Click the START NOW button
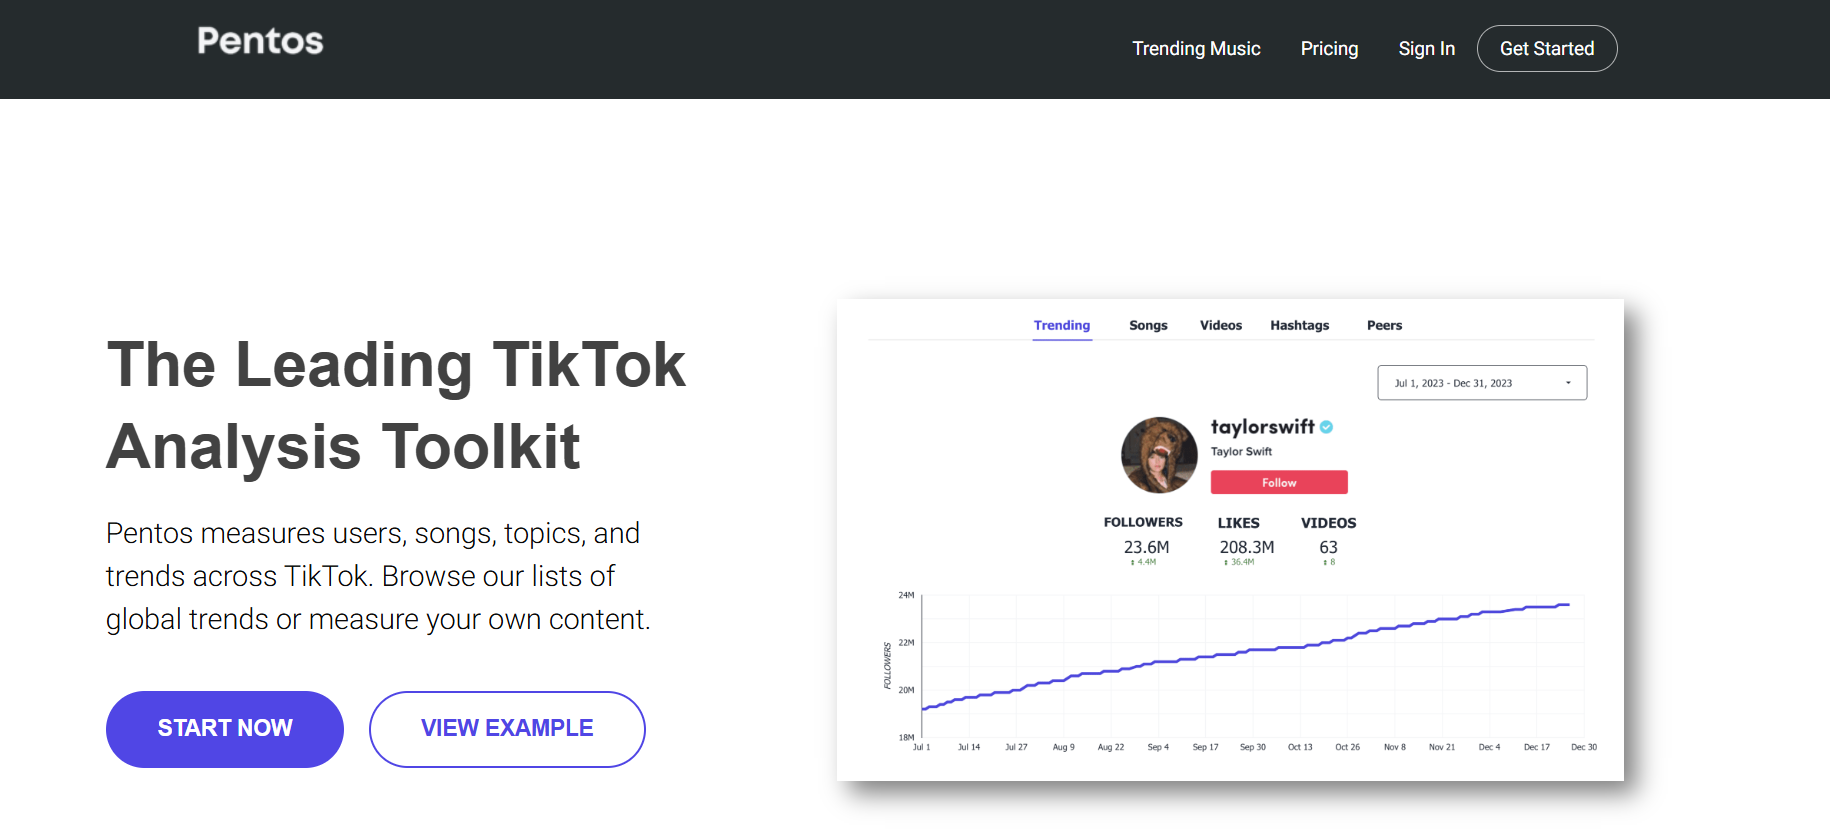1830x832 pixels. [225, 729]
